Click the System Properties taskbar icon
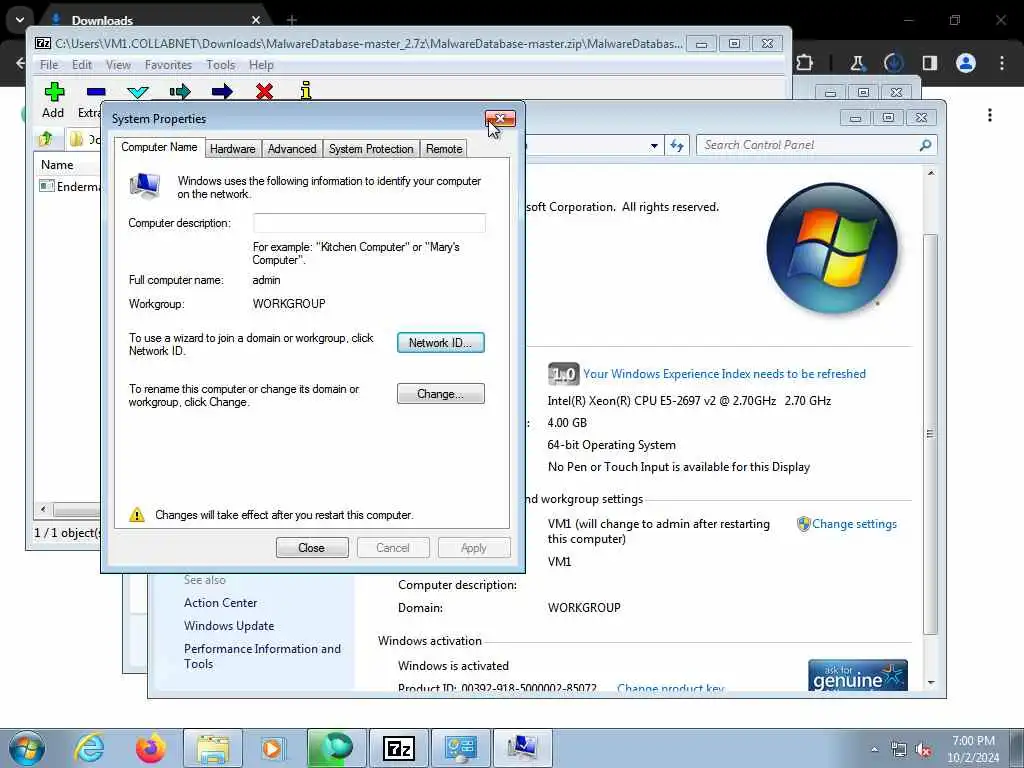Image resolution: width=1024 pixels, height=768 pixels. [522, 748]
